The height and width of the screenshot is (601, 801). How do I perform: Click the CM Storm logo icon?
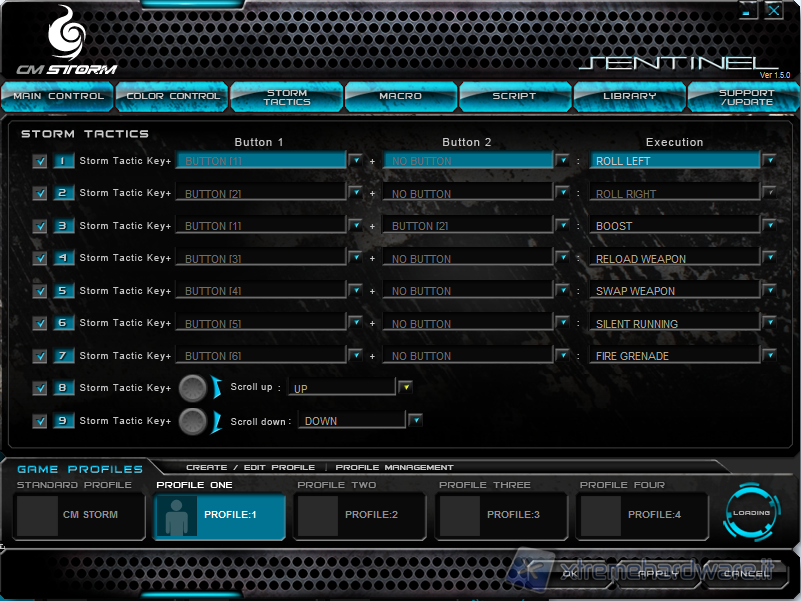click(64, 33)
